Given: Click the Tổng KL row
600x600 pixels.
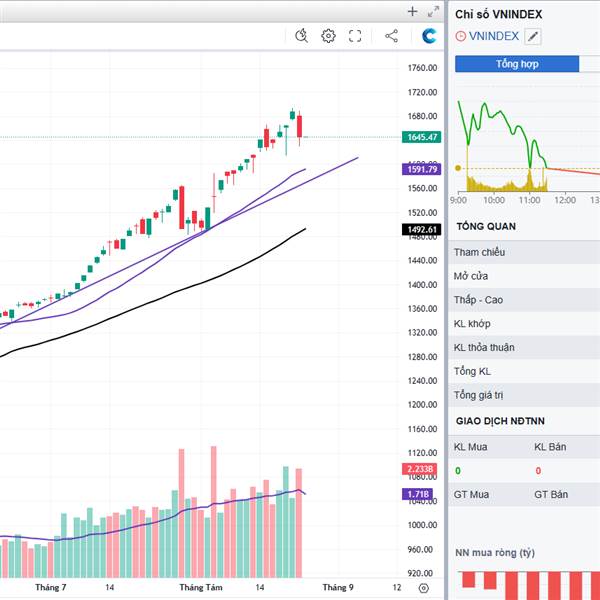Looking at the screenshot, I should click(524, 371).
